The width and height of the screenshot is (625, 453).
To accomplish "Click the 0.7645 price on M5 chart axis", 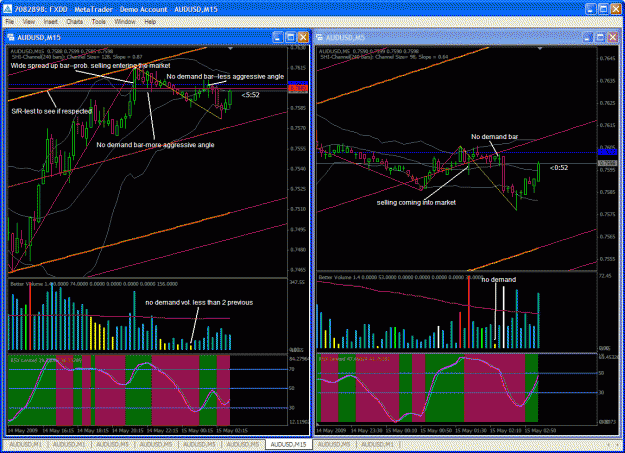I will point(607,58).
